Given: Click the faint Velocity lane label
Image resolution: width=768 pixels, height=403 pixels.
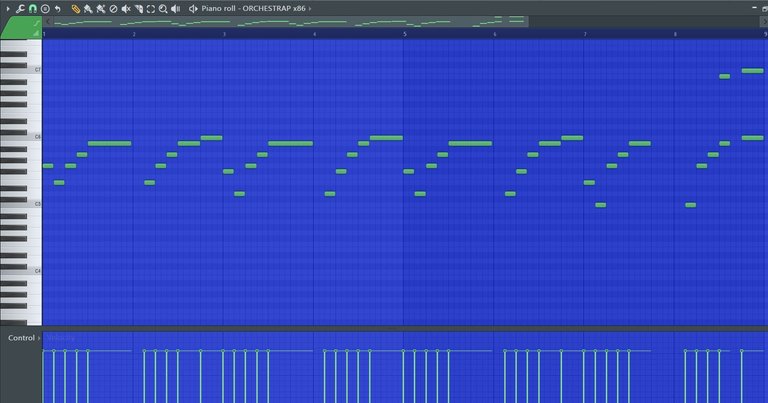Looking at the screenshot, I should (x=61, y=338).
